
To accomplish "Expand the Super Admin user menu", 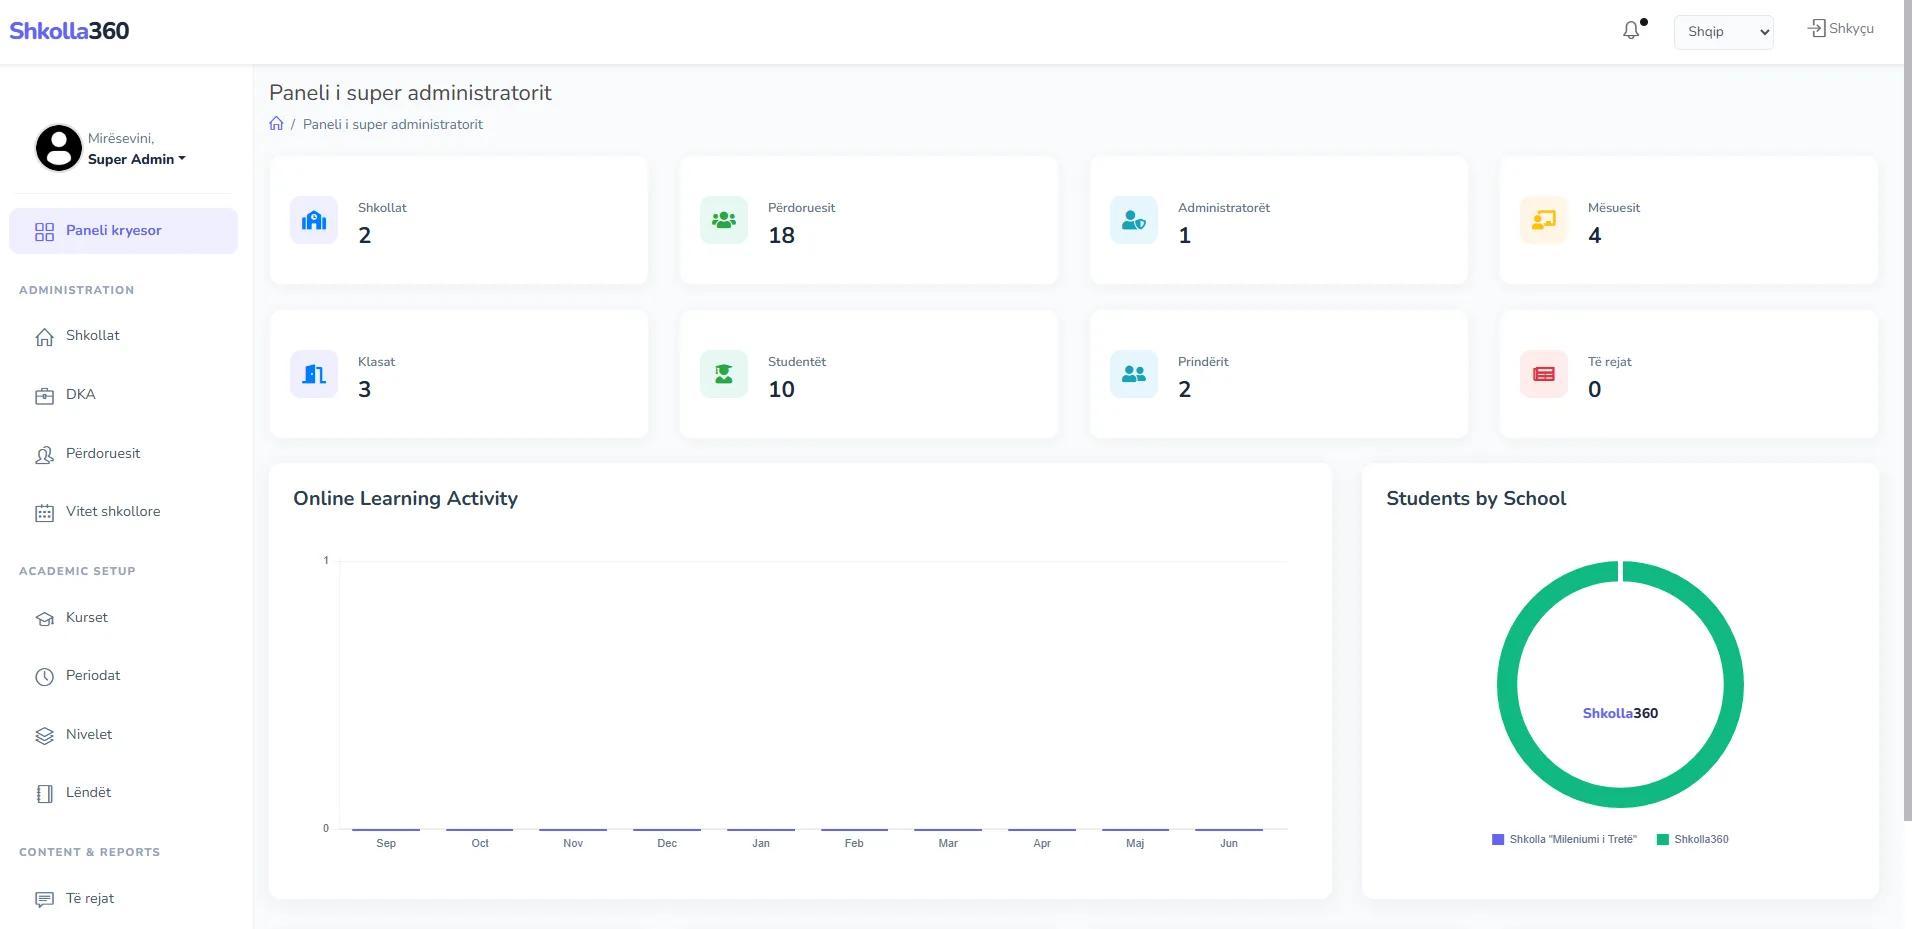I will click(x=137, y=159).
